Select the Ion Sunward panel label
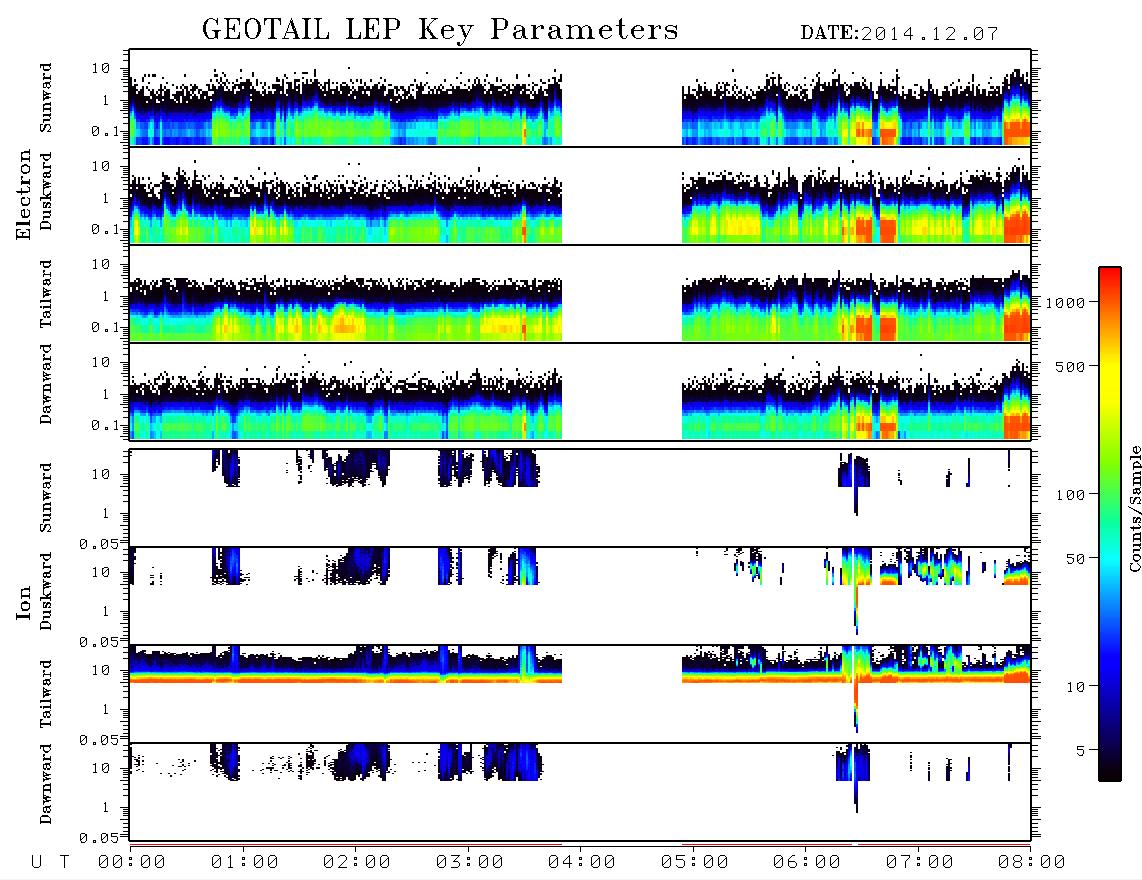Viewport: 1142px width, 880px height. (x=46, y=498)
